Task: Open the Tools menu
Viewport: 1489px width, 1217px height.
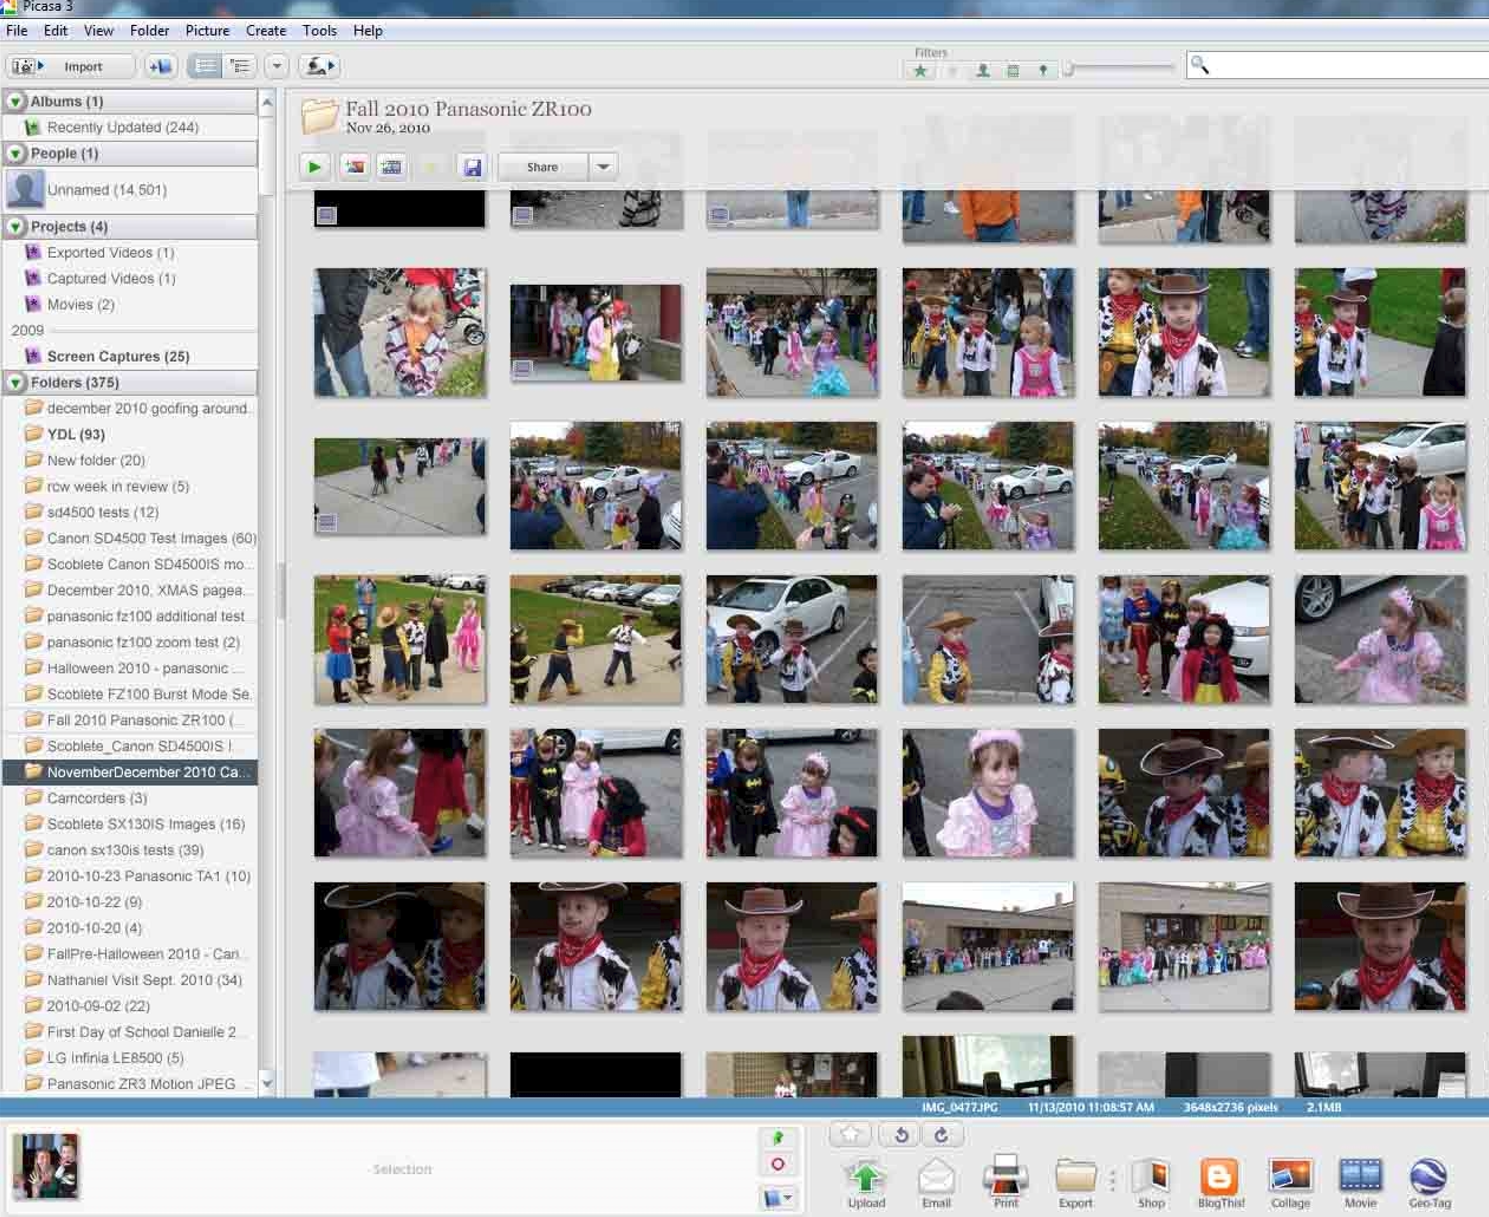Action: pos(319,31)
